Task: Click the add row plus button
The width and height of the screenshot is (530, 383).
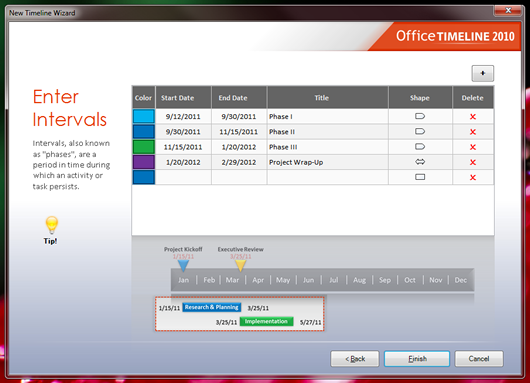Action: click(483, 73)
